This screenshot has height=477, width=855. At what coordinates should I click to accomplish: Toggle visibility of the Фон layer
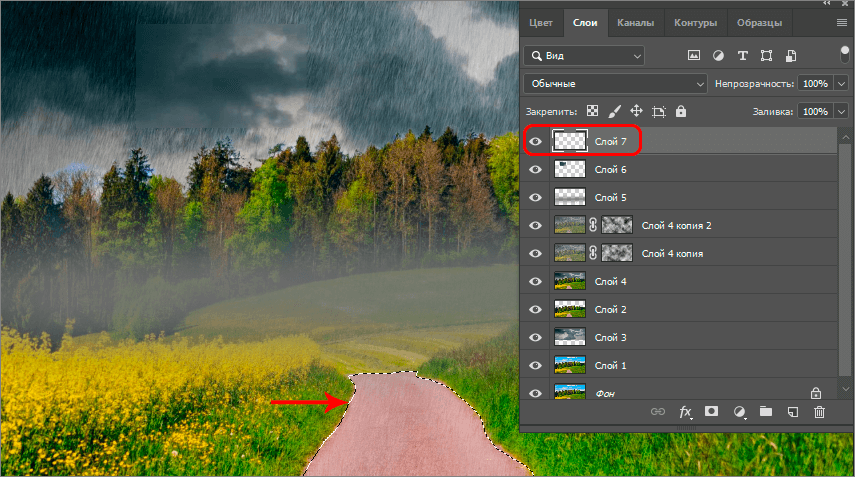tap(535, 394)
